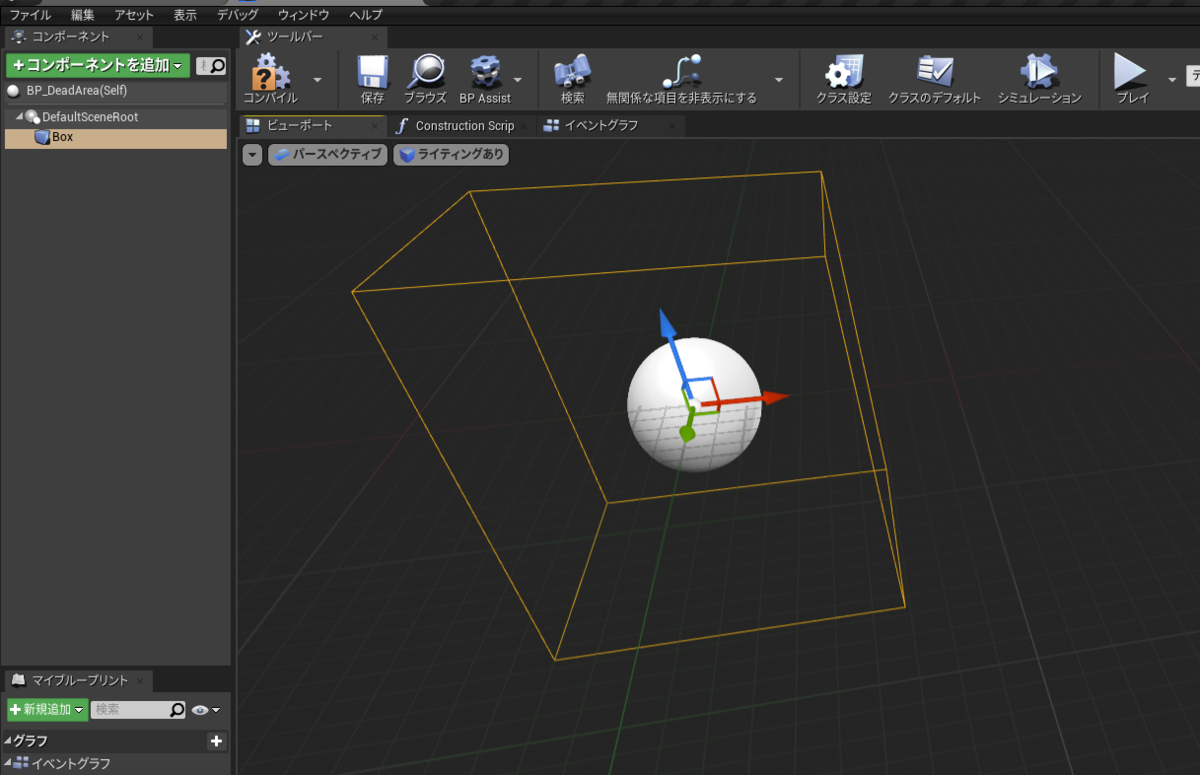This screenshot has width=1200, height=775.
Task: Open the File (ファイル) menu
Action: pyautogui.click(x=30, y=15)
